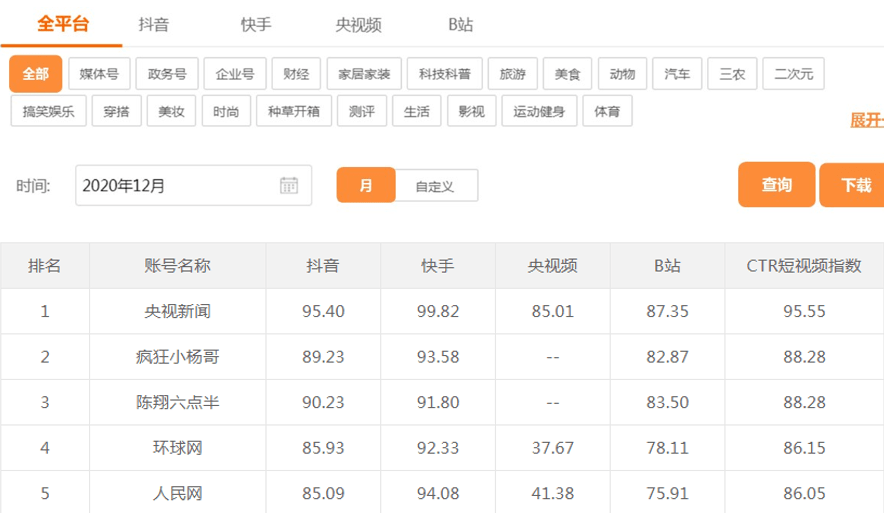884x513 pixels.
Task: Select account name 央视新闻
Action: tap(178, 311)
